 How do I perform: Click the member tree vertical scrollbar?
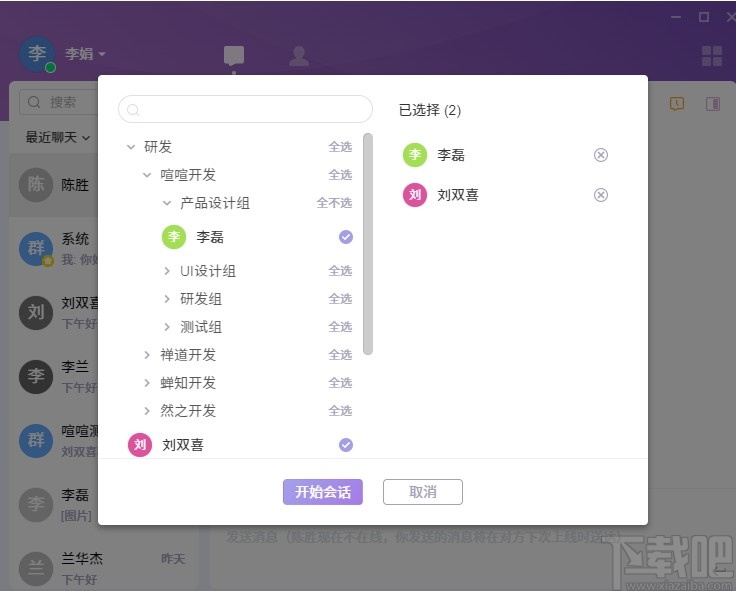click(x=368, y=244)
